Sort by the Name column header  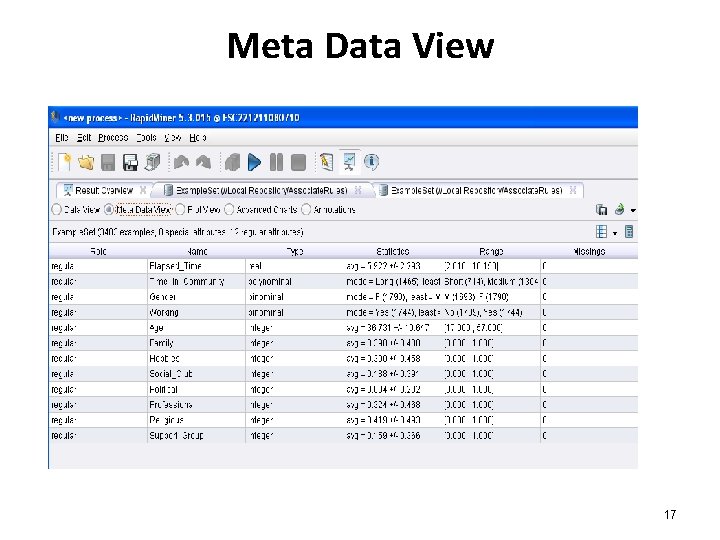197,252
